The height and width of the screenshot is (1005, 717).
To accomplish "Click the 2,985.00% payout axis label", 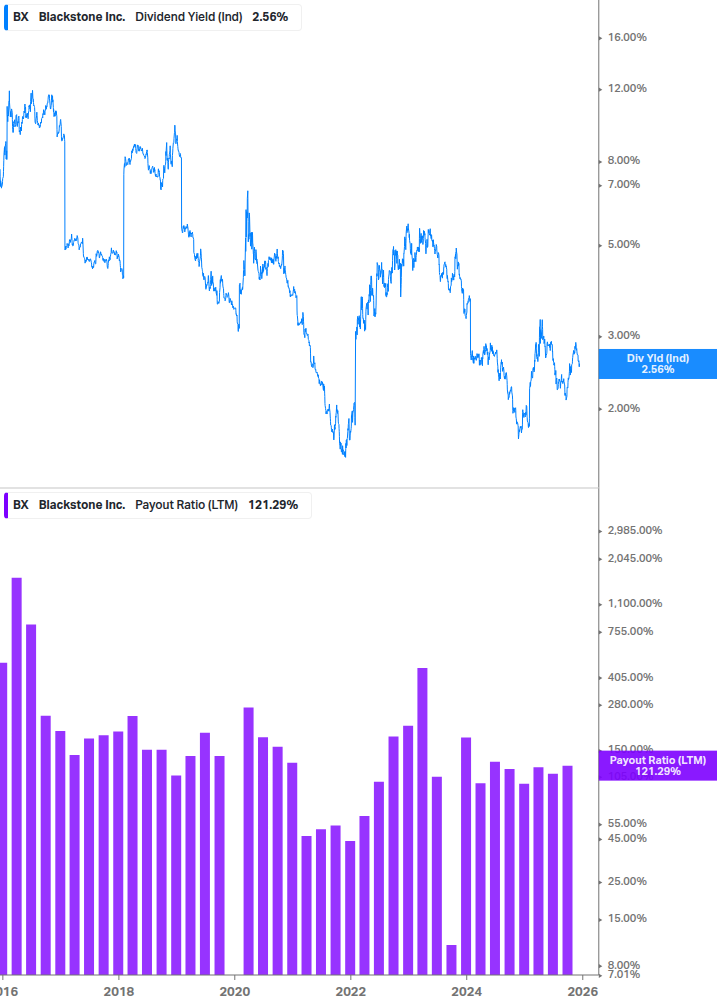I will pyautogui.click(x=634, y=530).
